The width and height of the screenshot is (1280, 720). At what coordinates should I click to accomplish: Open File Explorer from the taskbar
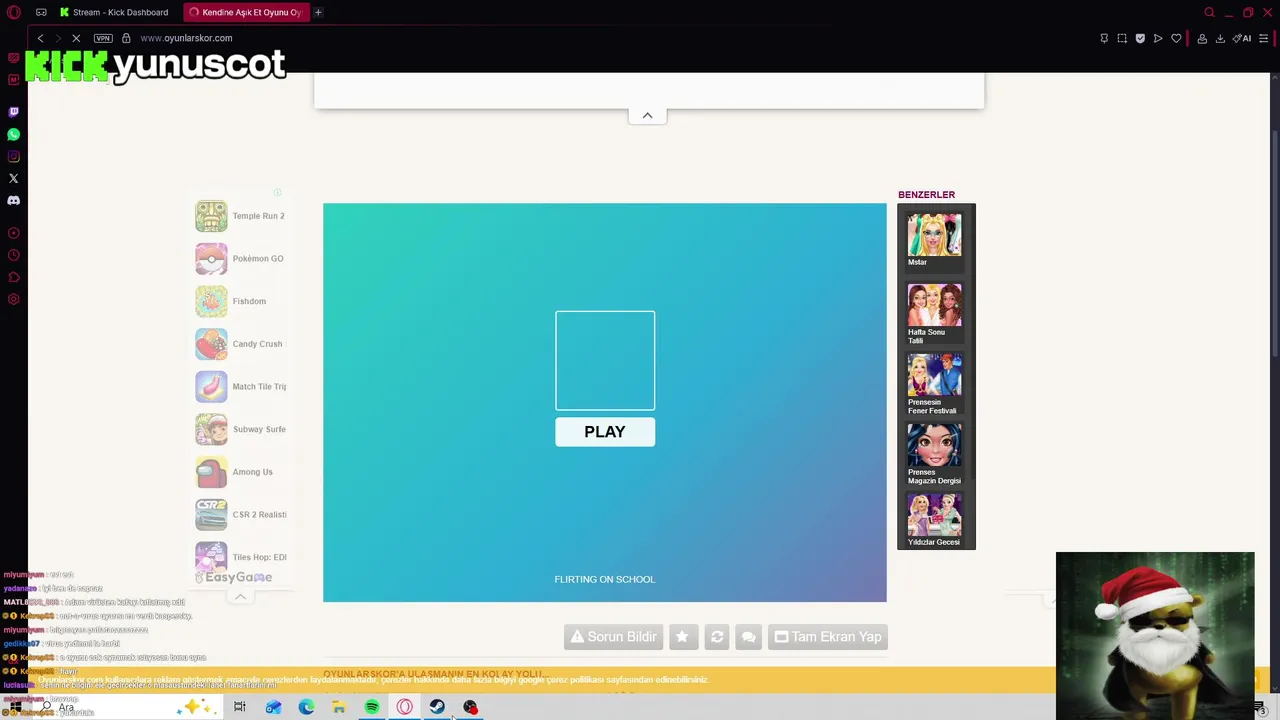click(x=339, y=707)
